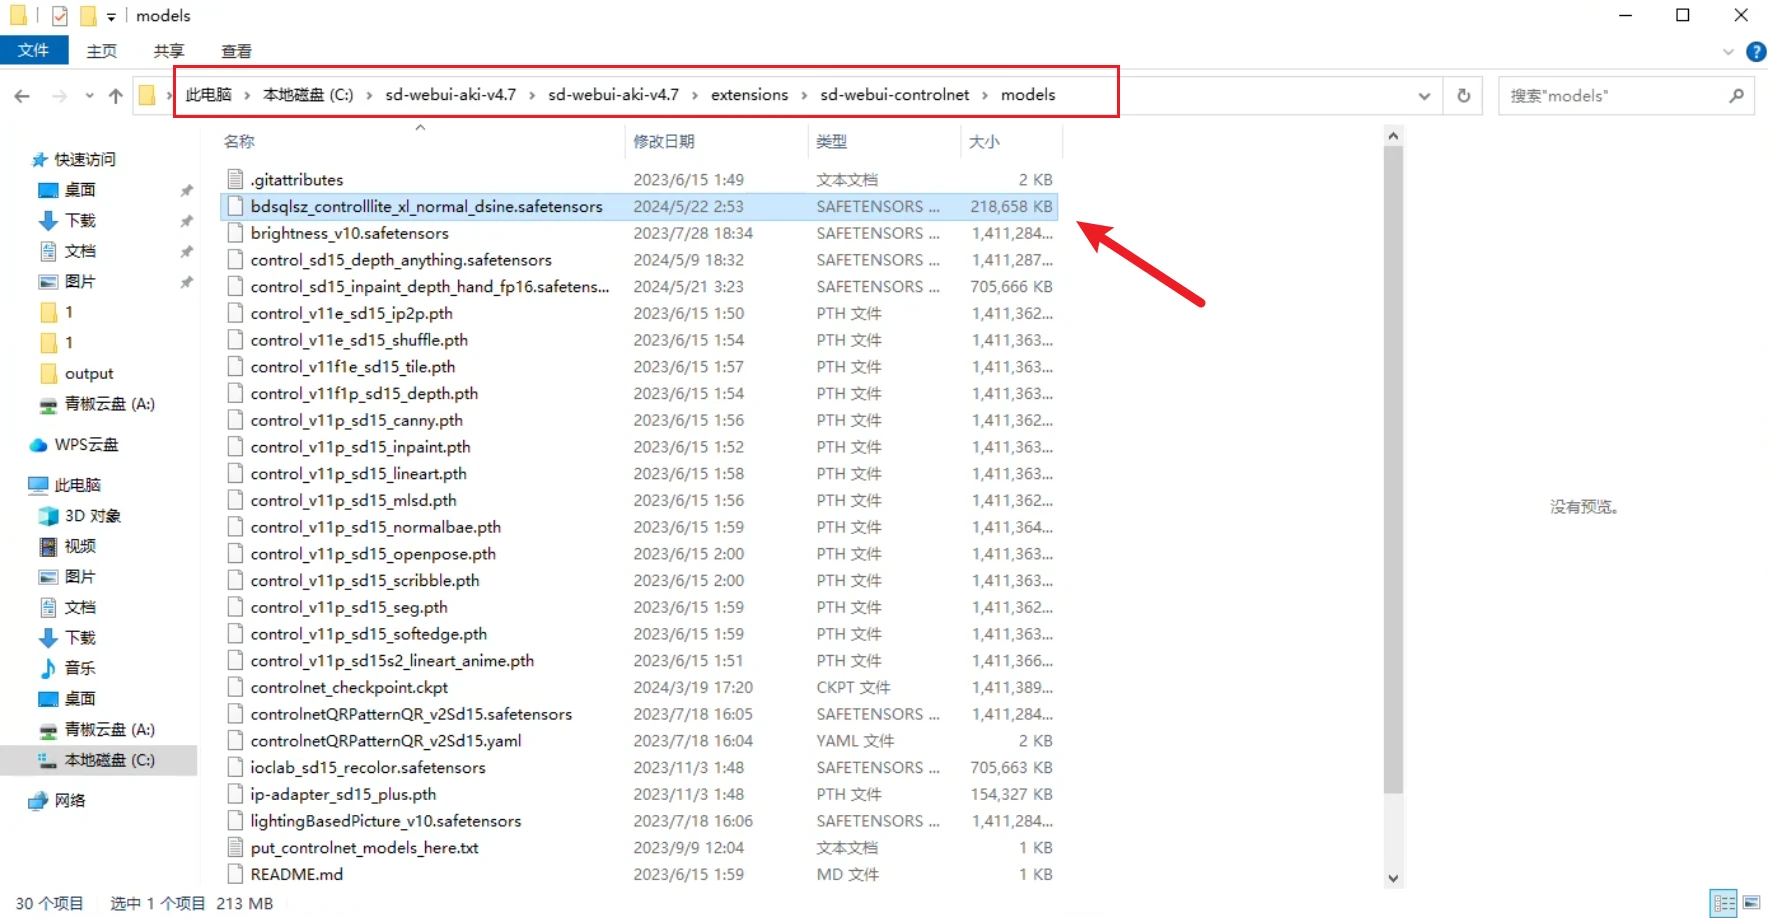The image size is (1768, 918).
Task: Select controlnet_checkpoint.ckpt file
Action: tap(349, 688)
